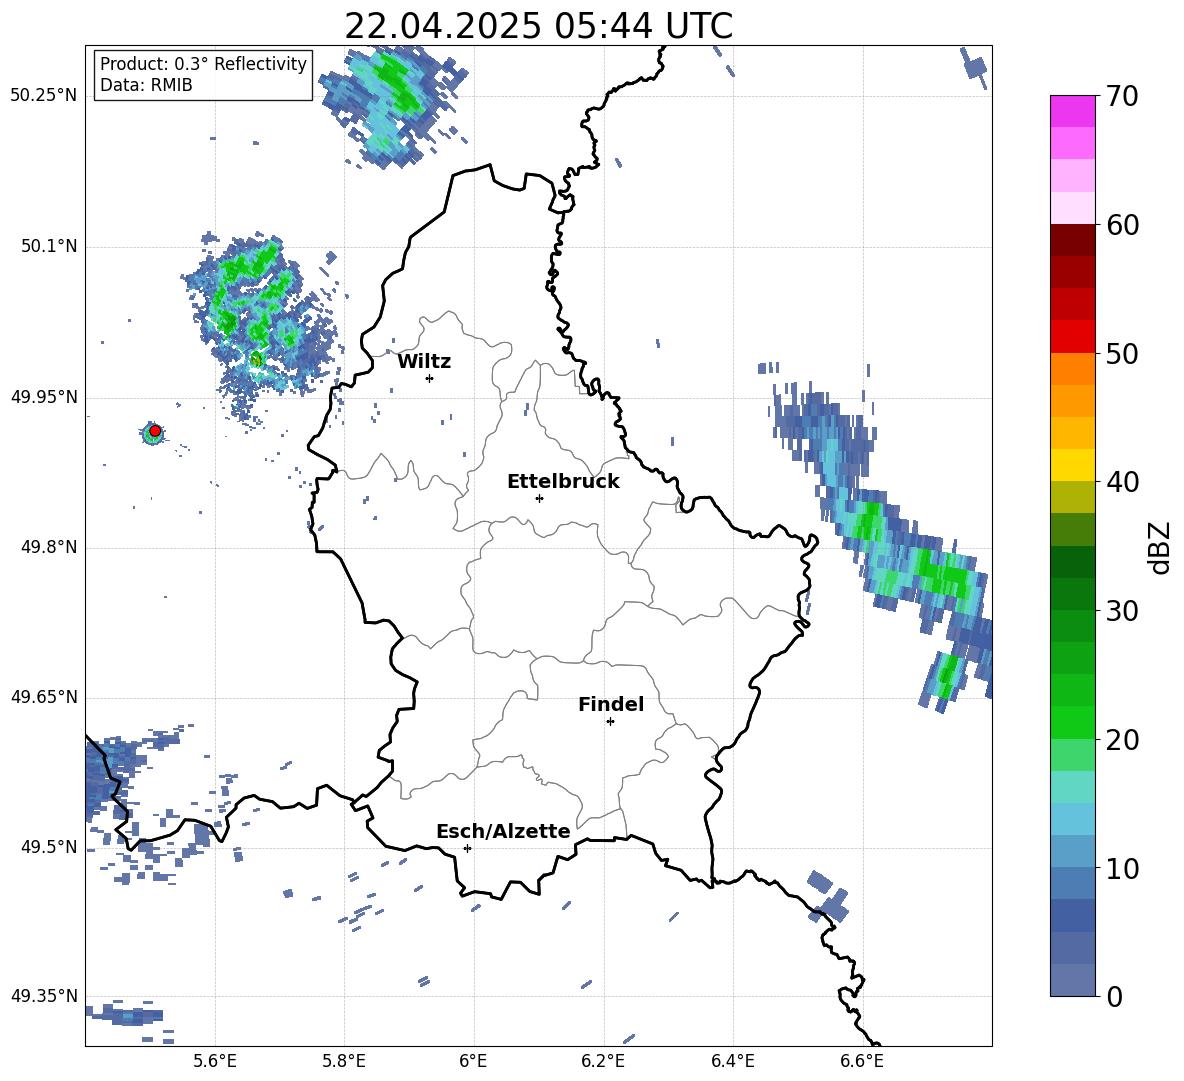1184x1081 pixels.
Task: Pick the dark blue swatch below 10 dBZ
Action: coord(1072,915)
